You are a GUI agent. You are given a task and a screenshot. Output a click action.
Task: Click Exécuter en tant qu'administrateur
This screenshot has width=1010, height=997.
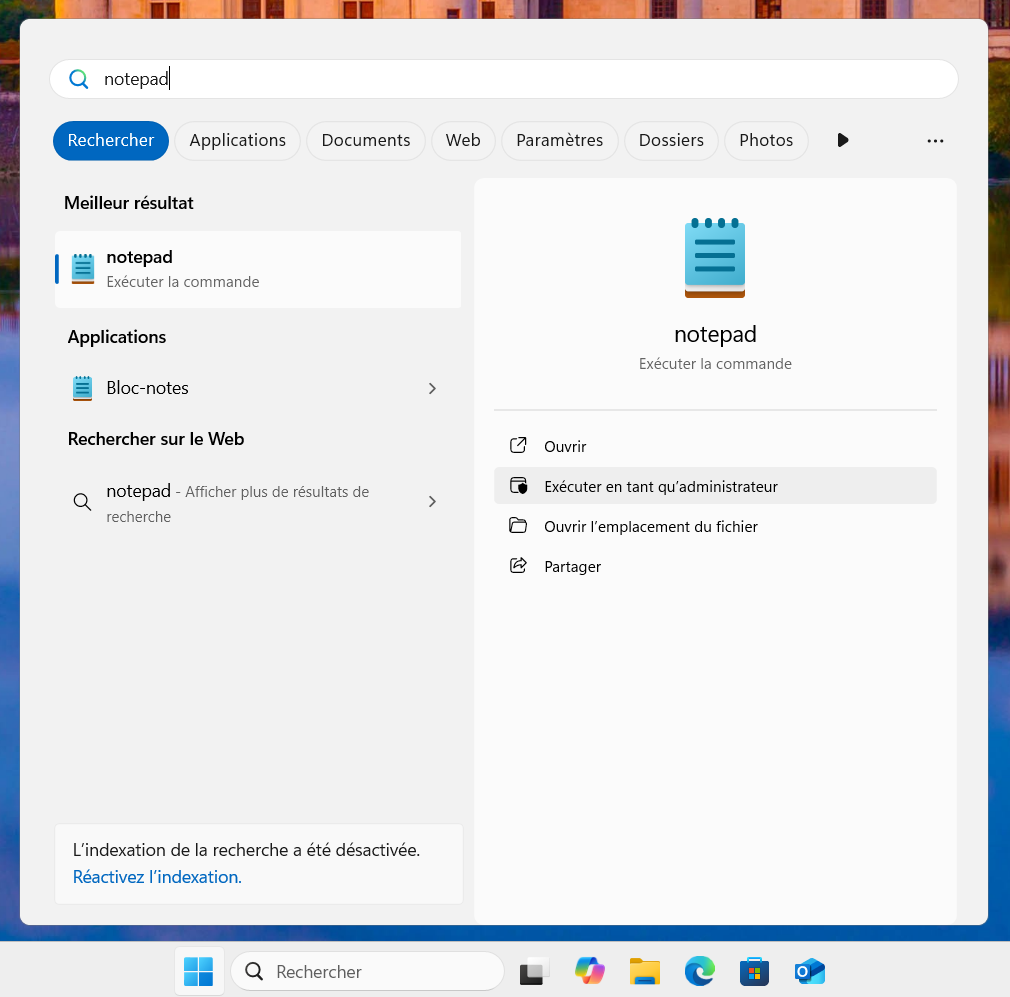pyautogui.click(x=660, y=487)
